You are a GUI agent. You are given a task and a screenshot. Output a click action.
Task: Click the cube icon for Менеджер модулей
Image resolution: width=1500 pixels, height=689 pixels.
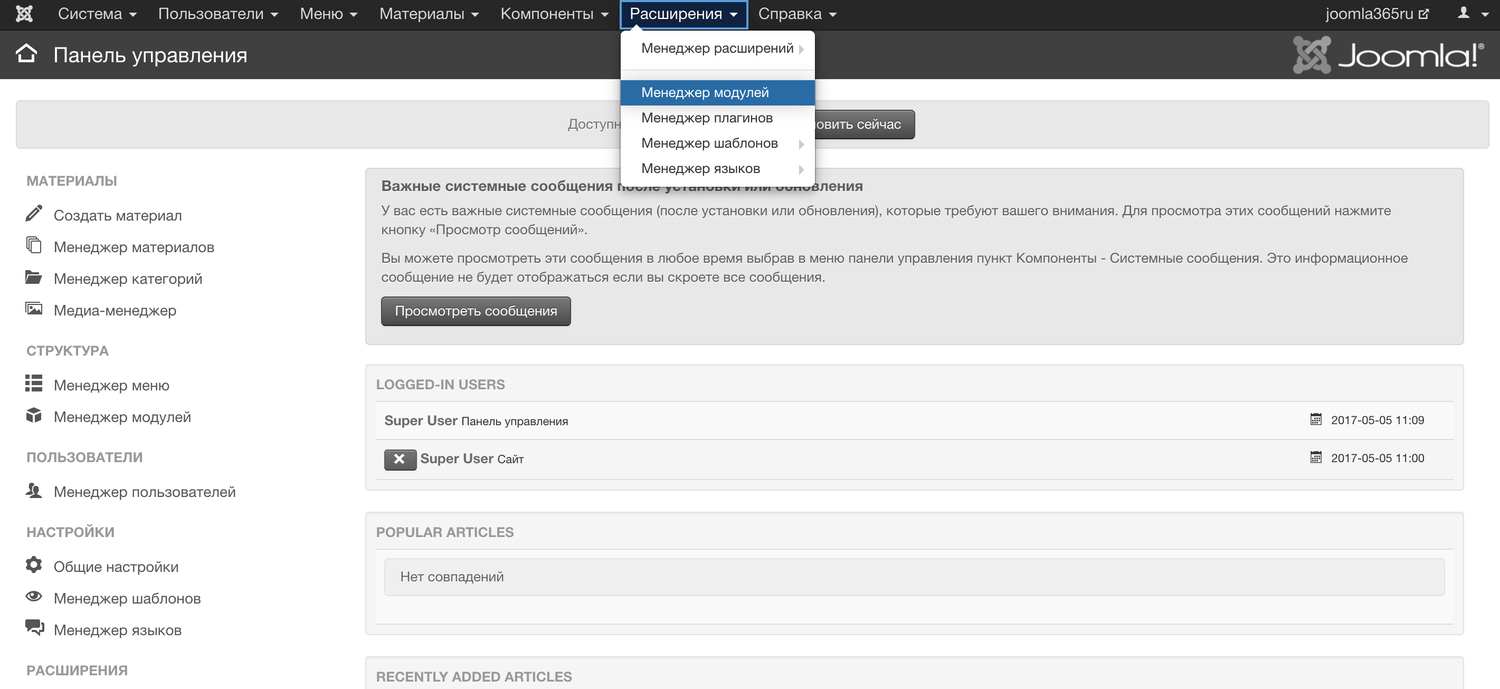click(x=34, y=416)
